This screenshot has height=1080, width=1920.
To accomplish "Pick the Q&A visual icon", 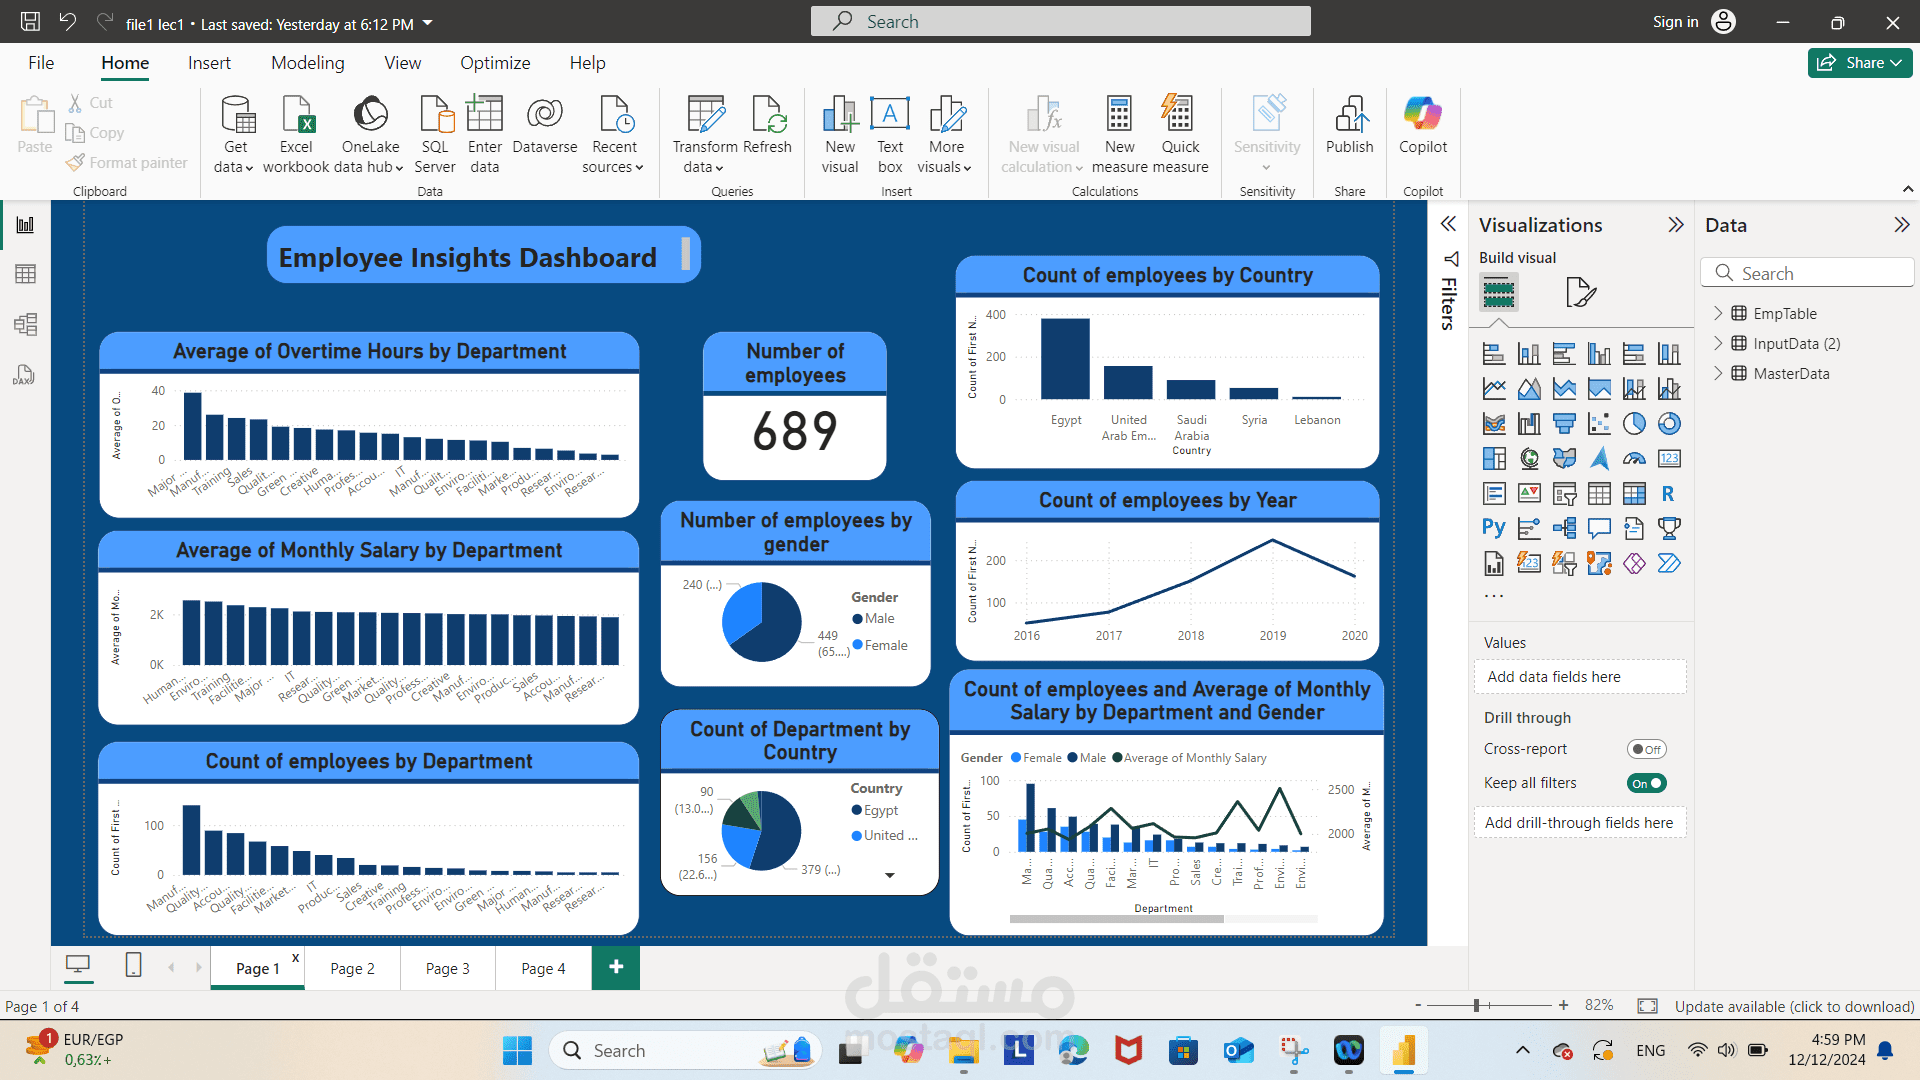I will [x=1599, y=529].
